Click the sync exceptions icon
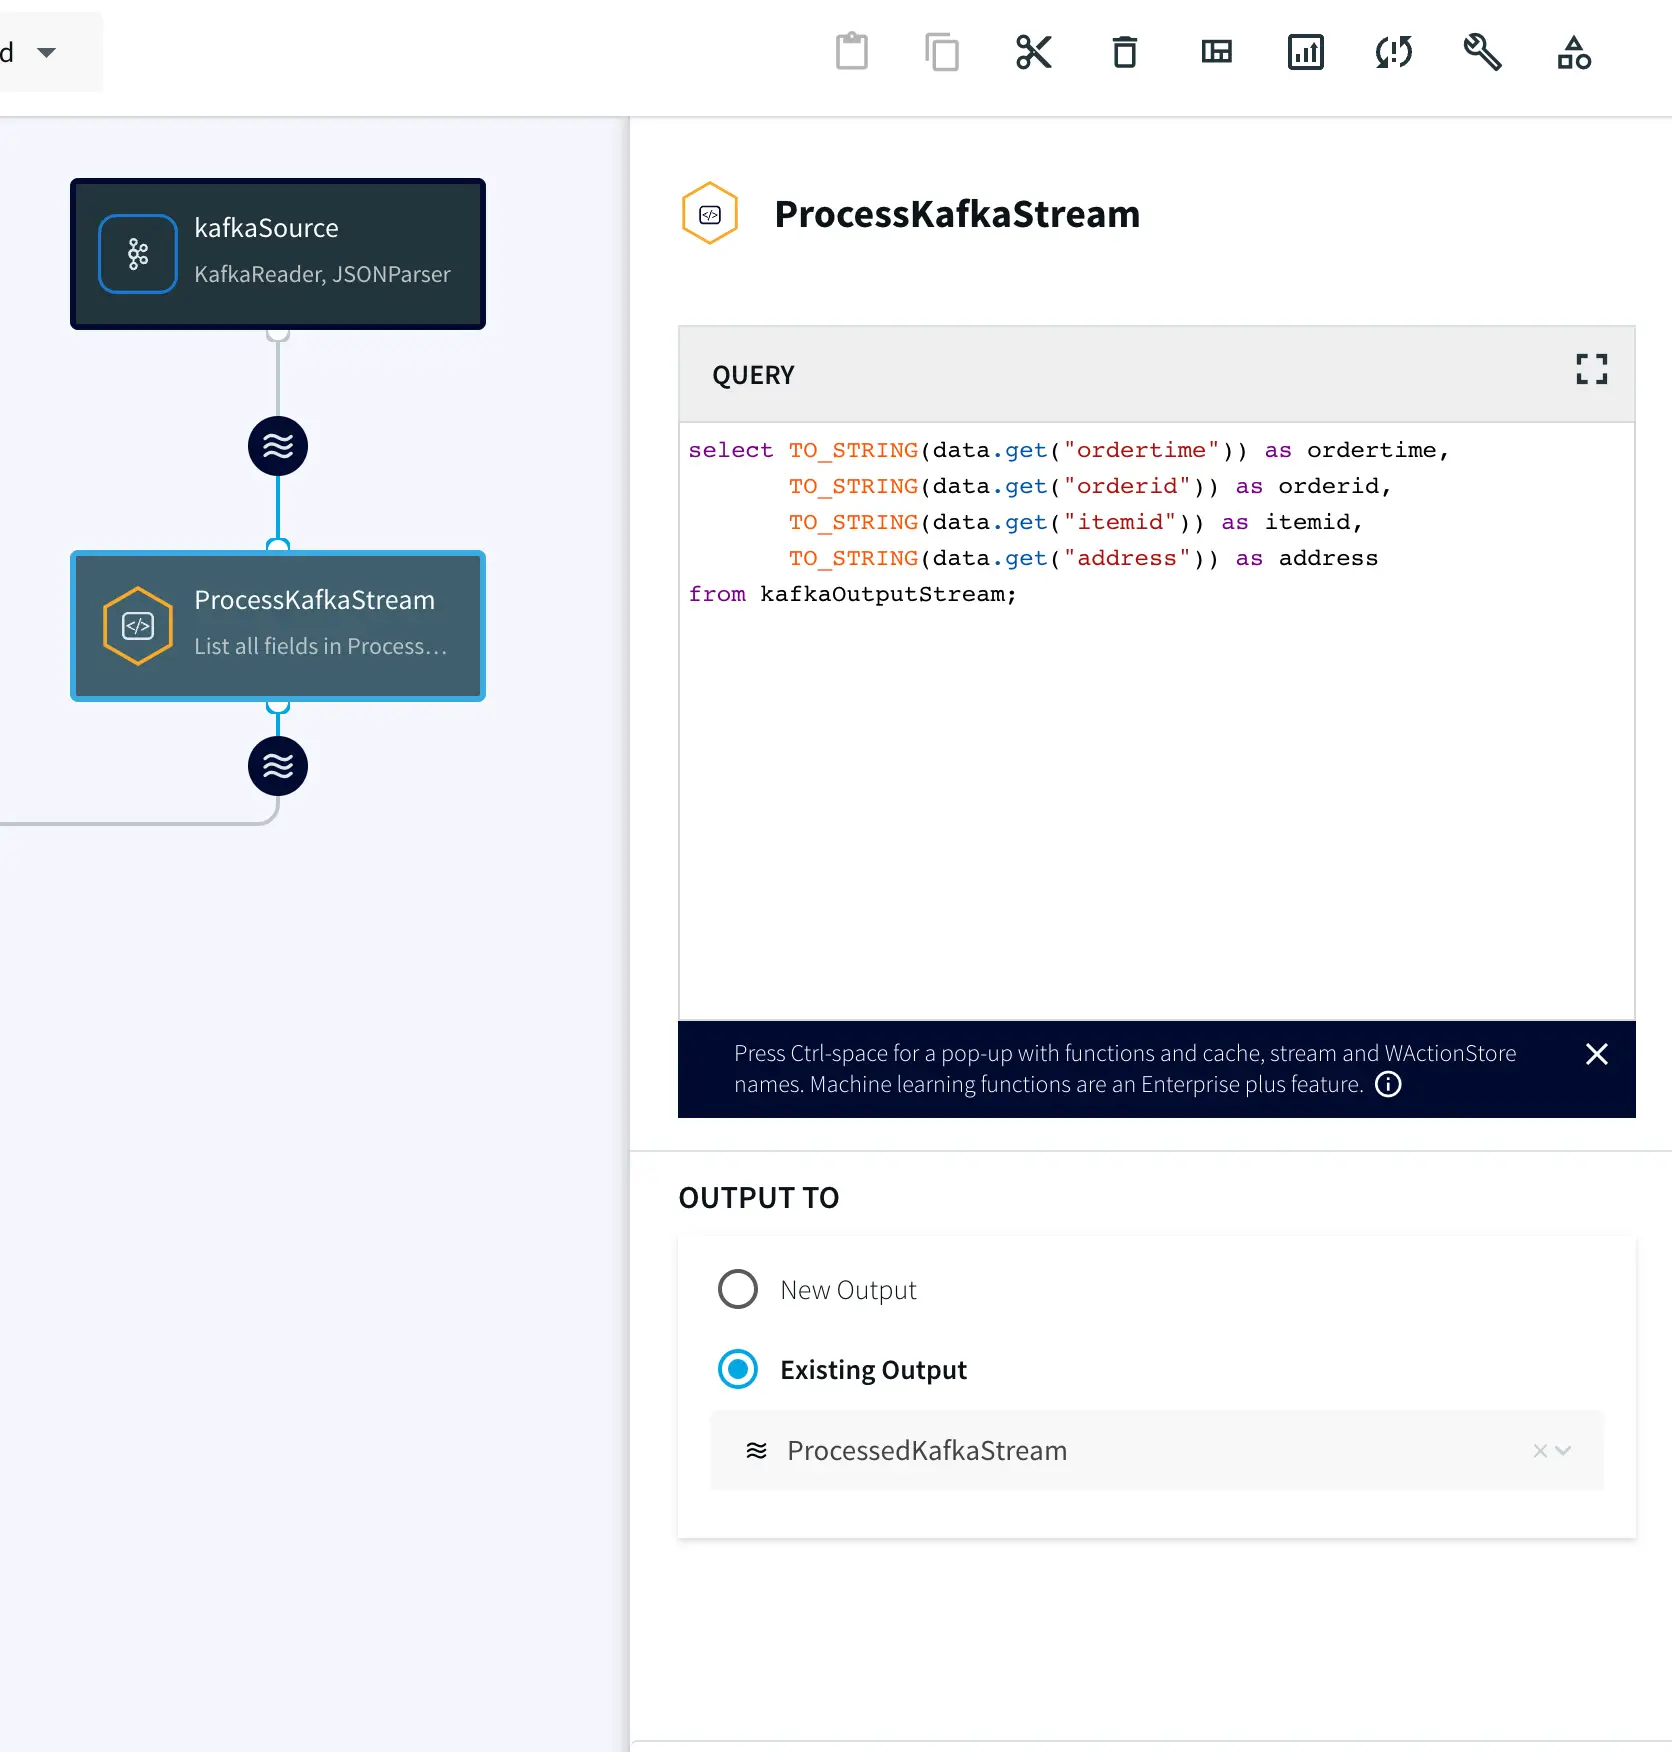 pyautogui.click(x=1394, y=52)
